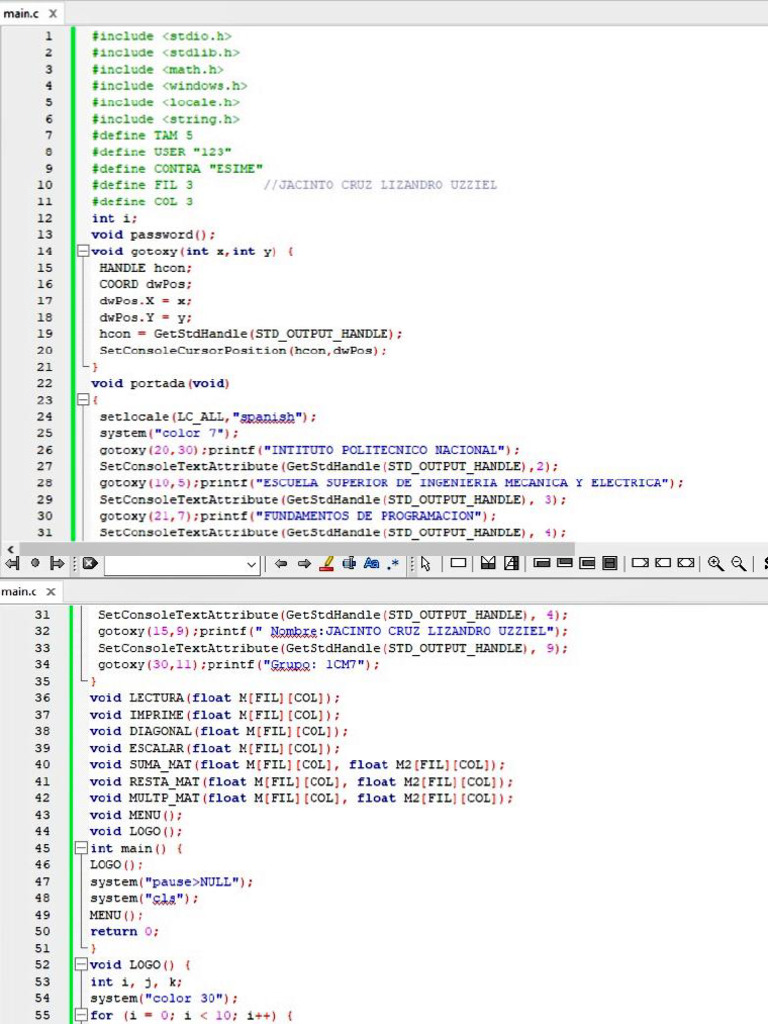Viewport: 768px width, 1024px height.
Task: Collapse the main function fold at line 45
Action: tap(82, 848)
